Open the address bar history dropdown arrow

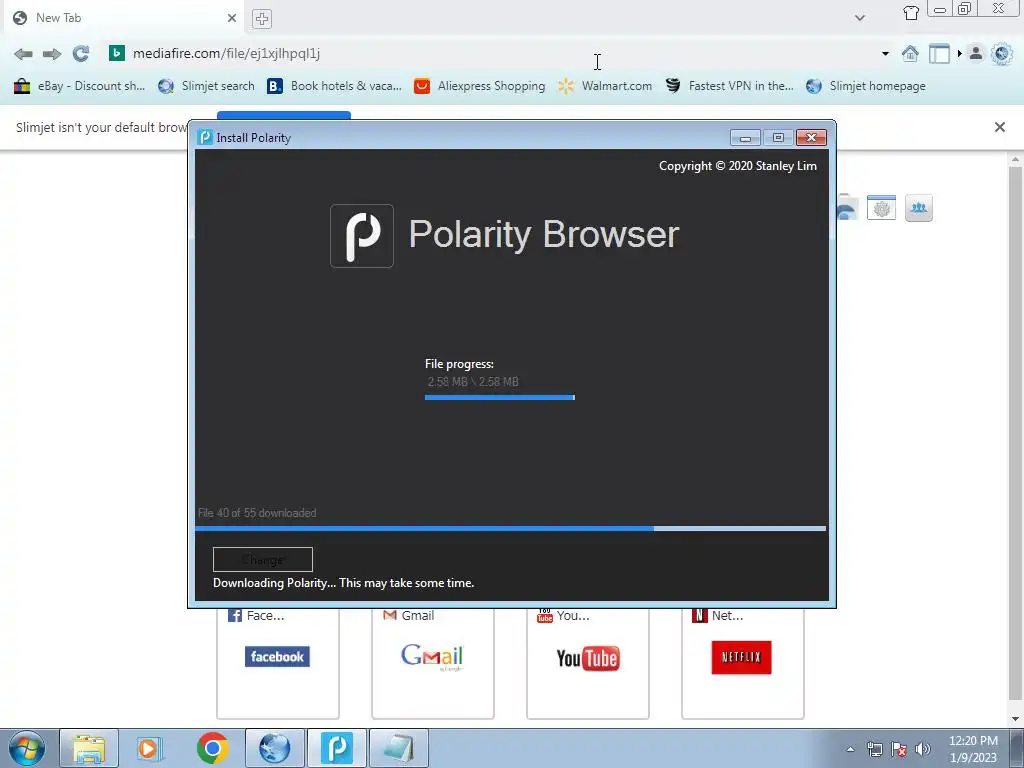[885, 54]
